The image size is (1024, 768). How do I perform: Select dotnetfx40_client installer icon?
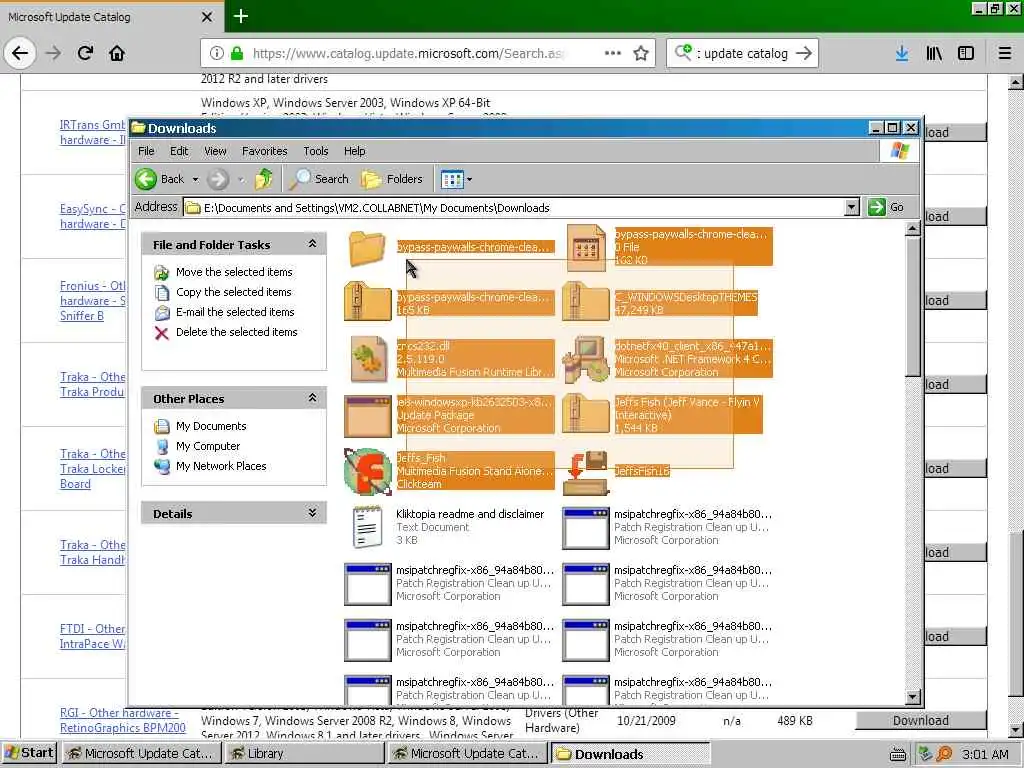(586, 359)
